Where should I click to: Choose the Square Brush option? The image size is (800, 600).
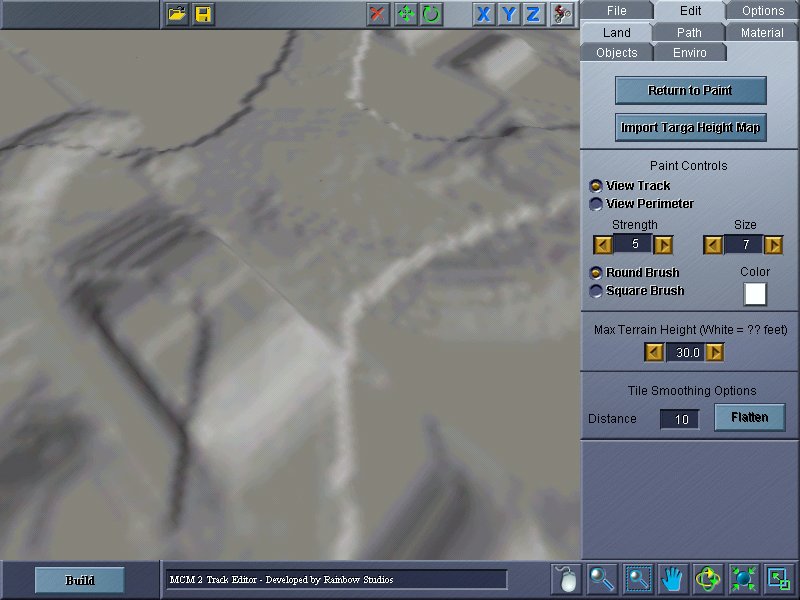click(595, 291)
